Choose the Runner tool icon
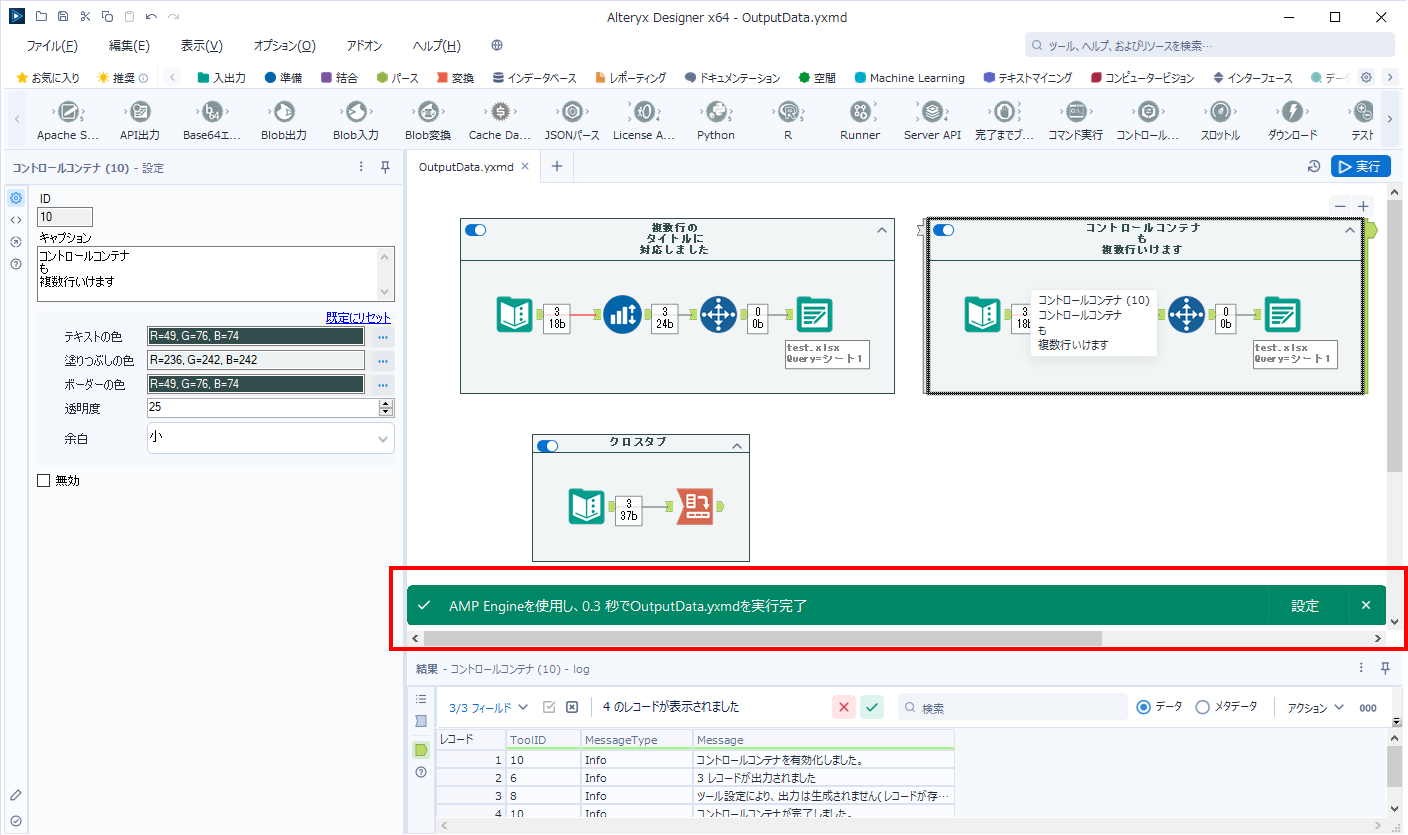The width and height of the screenshot is (1408, 835). tap(860, 112)
